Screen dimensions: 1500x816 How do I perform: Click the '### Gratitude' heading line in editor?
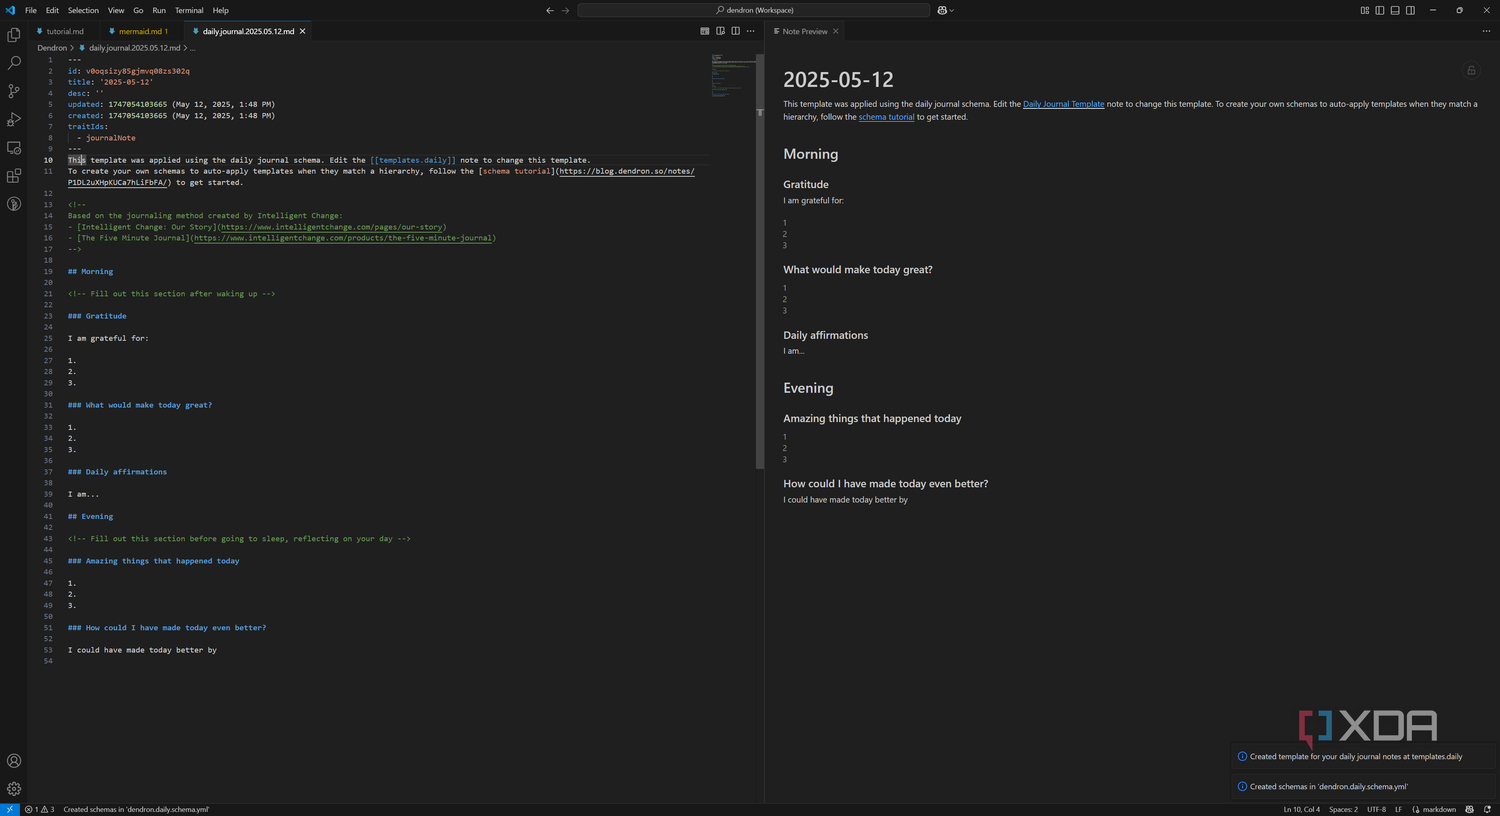(97, 316)
